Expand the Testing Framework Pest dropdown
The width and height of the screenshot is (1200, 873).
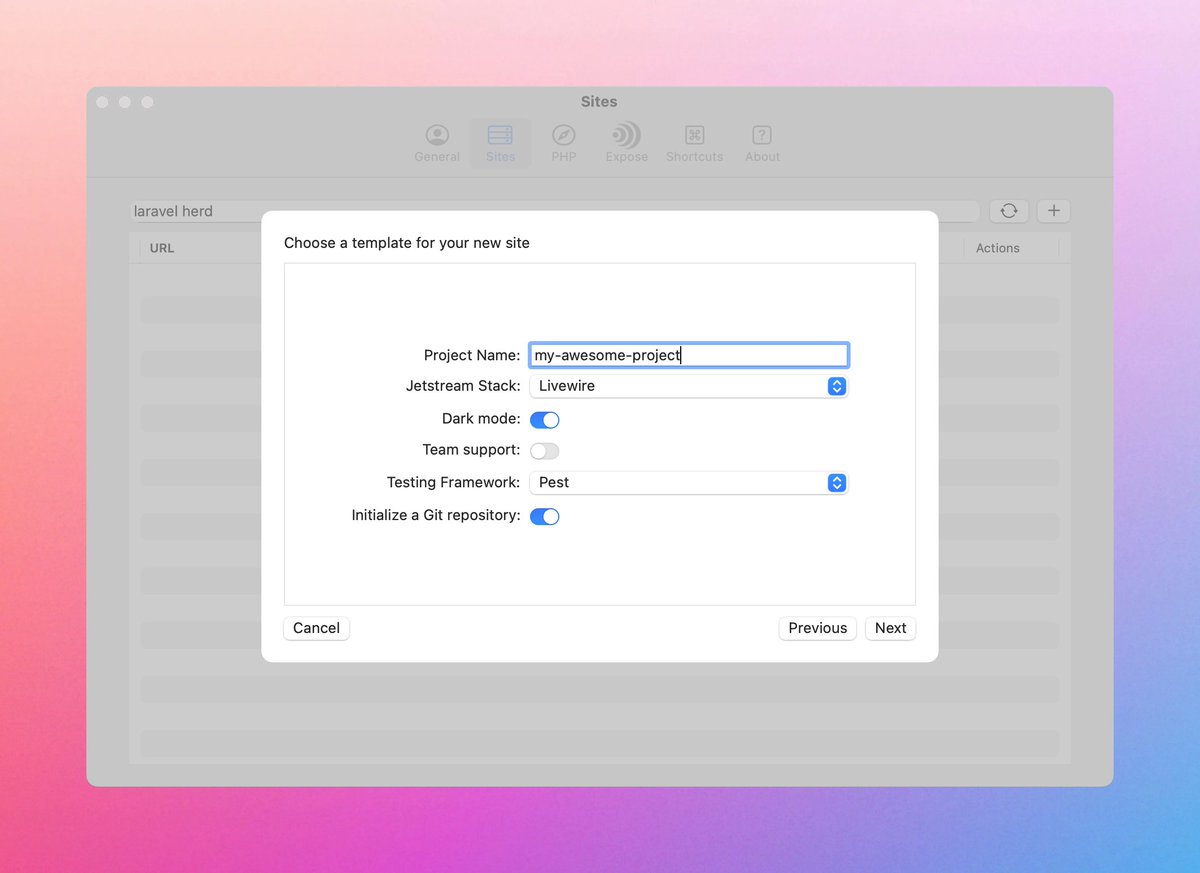tap(688, 482)
